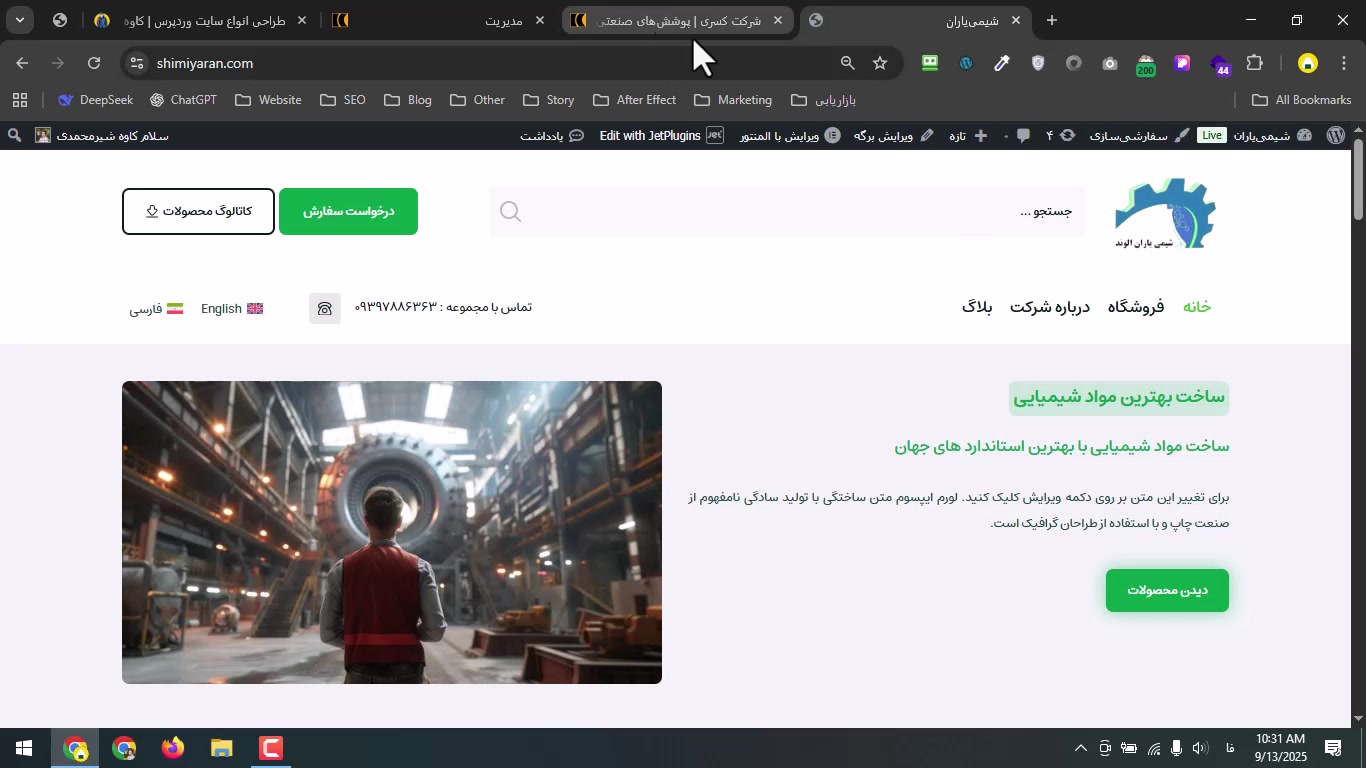Click the WordPress admin bar search icon

[14, 135]
